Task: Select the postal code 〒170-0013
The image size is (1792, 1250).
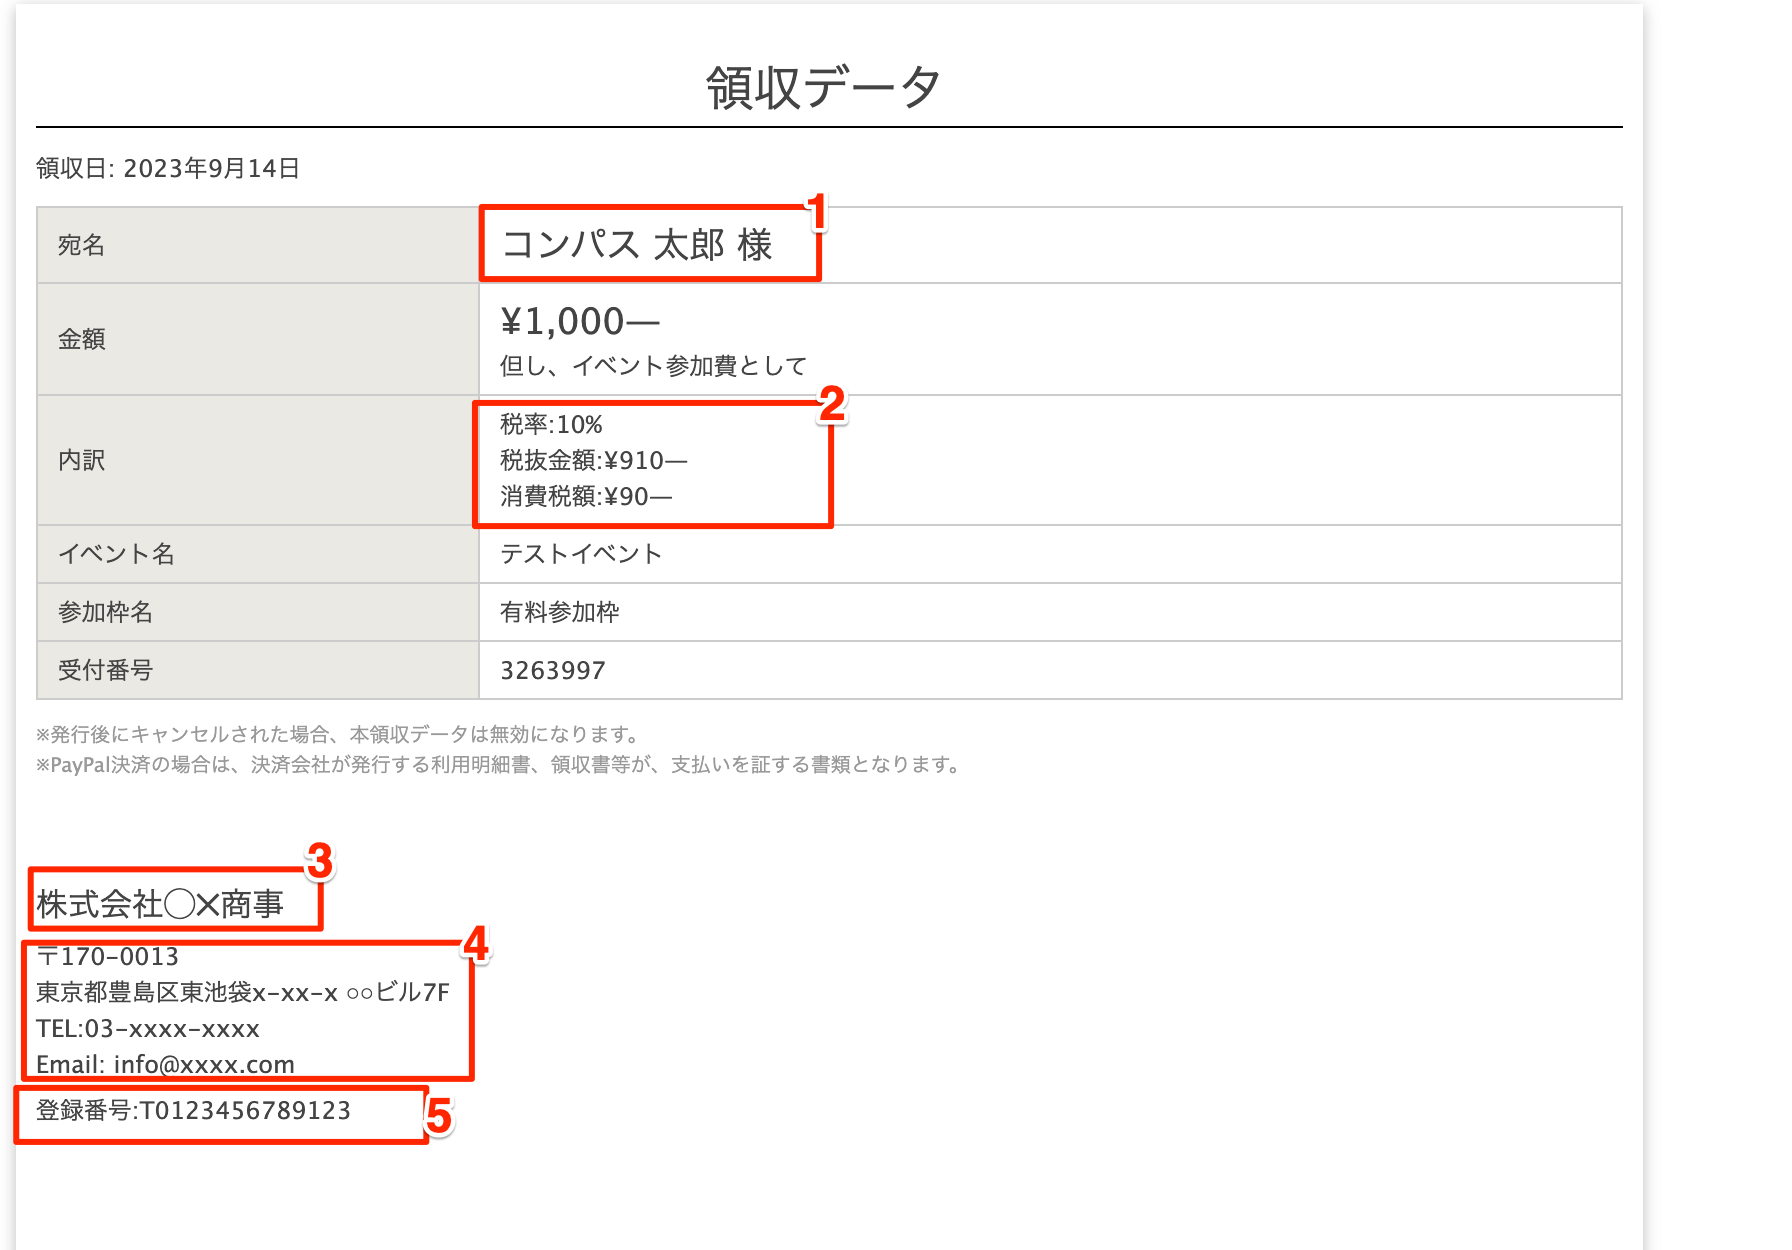Action: [108, 956]
